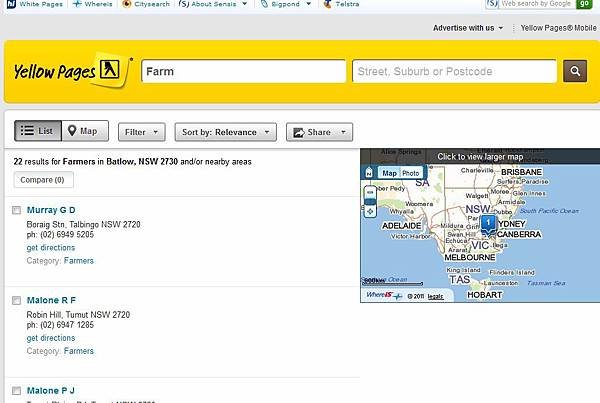
Task: Open the Malone R F listing
Action: pos(51,300)
